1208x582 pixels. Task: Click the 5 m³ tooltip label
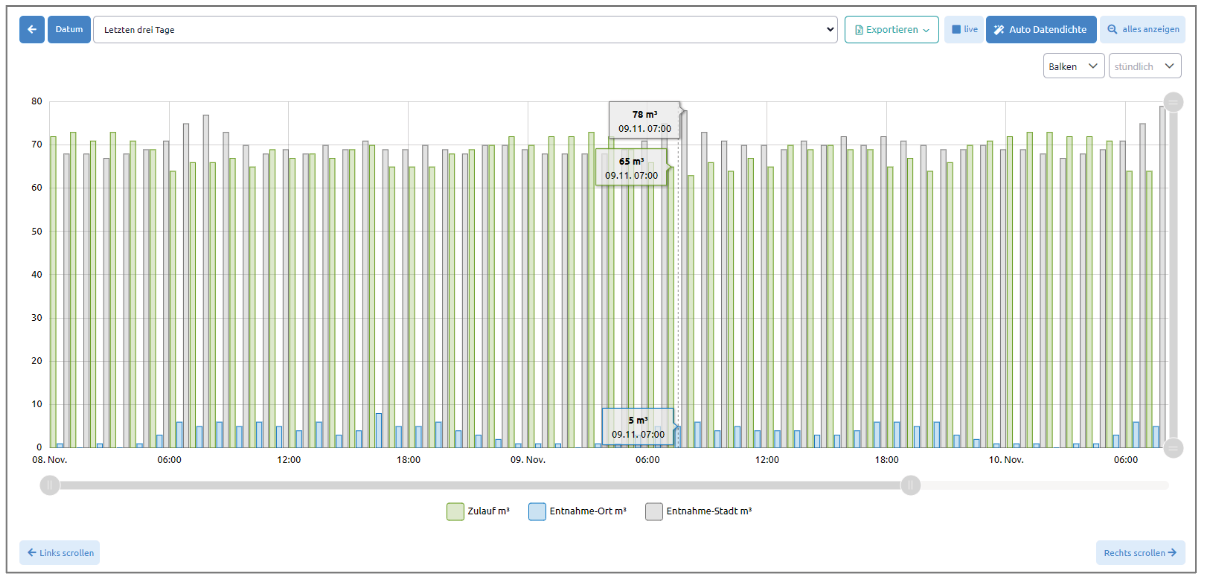(x=637, y=426)
